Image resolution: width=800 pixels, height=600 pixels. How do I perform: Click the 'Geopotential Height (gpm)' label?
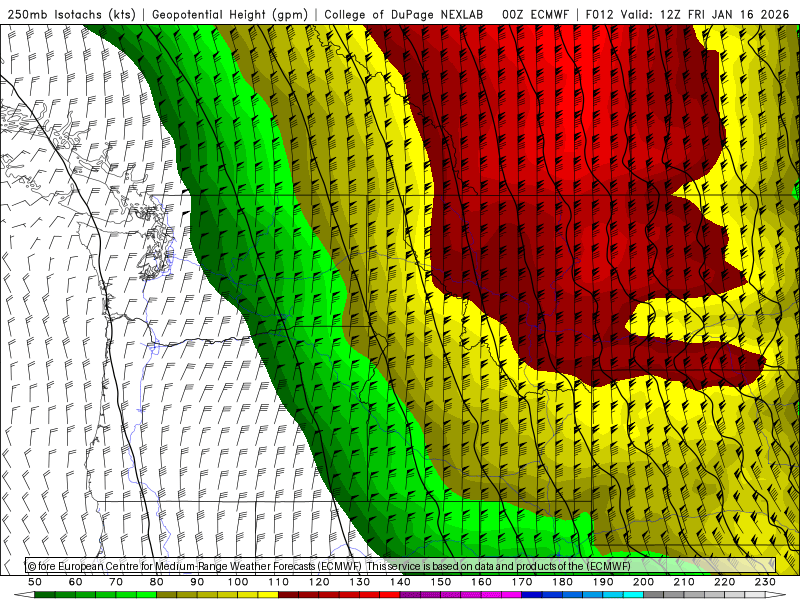coord(230,14)
